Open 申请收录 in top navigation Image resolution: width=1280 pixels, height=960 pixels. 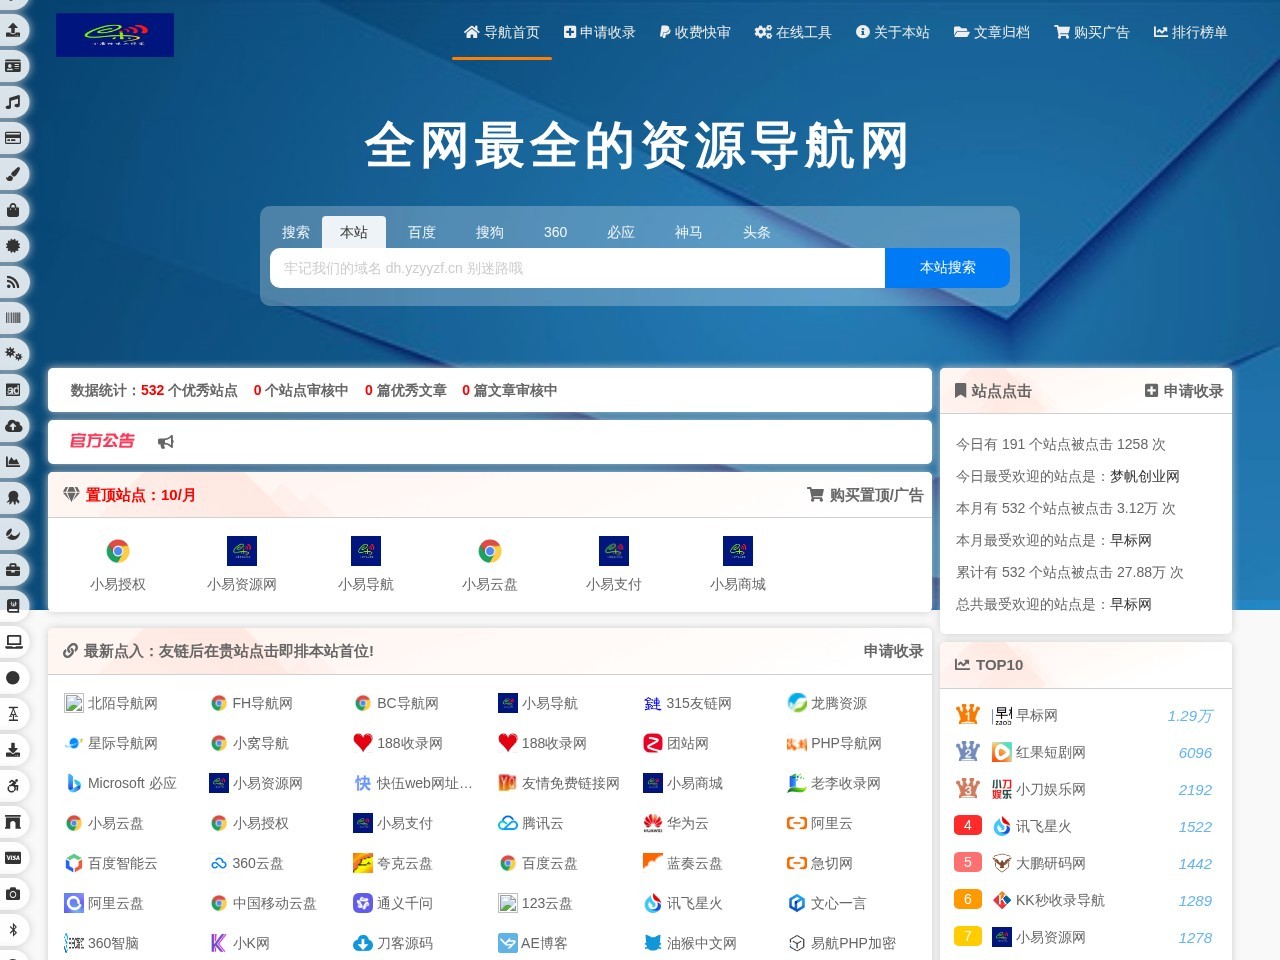(x=600, y=32)
